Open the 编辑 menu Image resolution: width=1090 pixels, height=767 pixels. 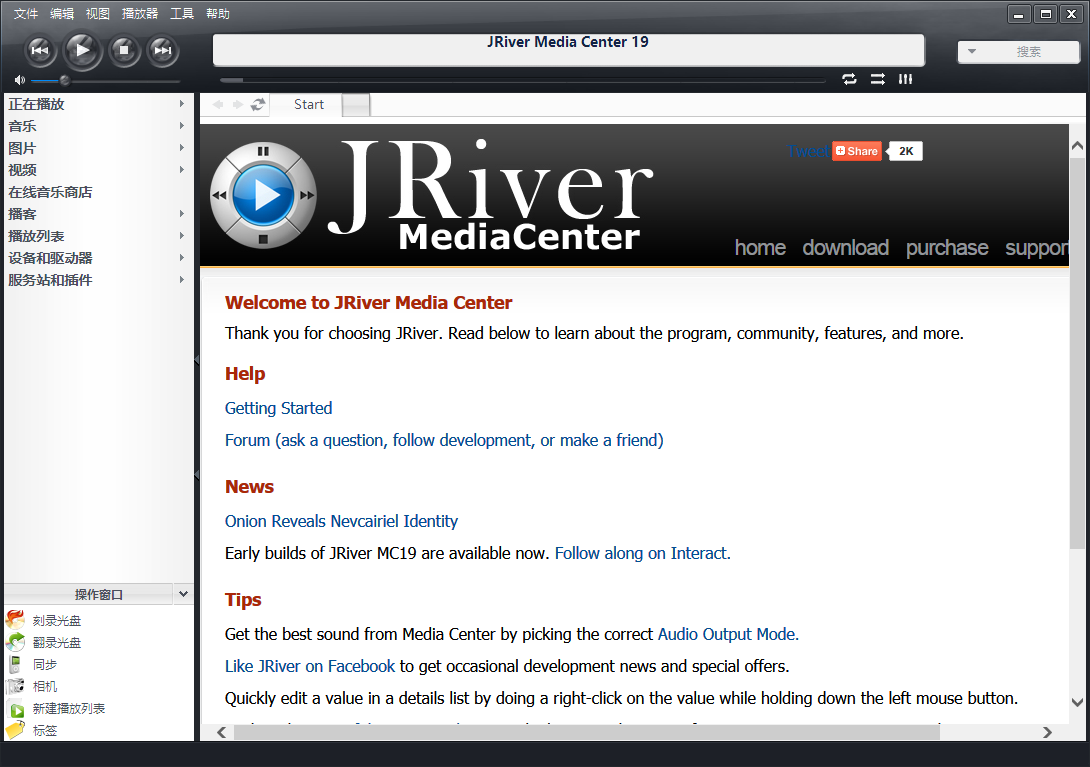62,14
